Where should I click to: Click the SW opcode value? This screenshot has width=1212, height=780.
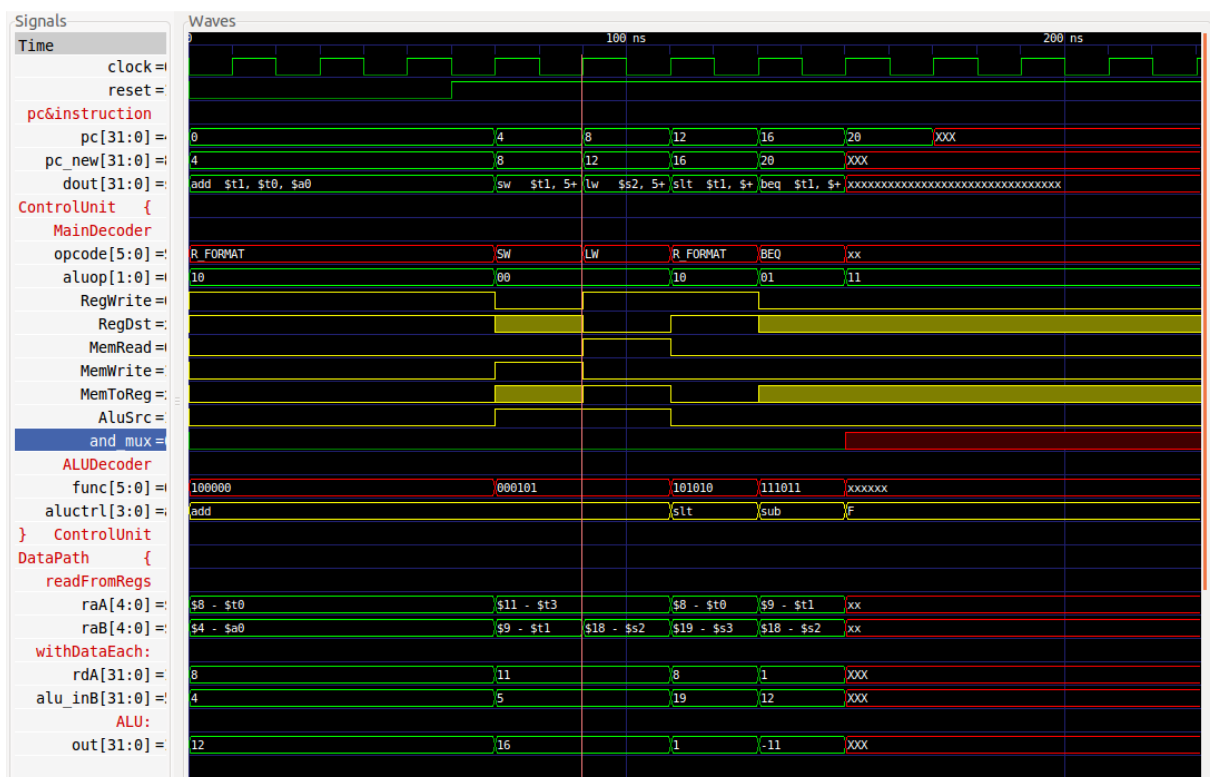[505, 254]
